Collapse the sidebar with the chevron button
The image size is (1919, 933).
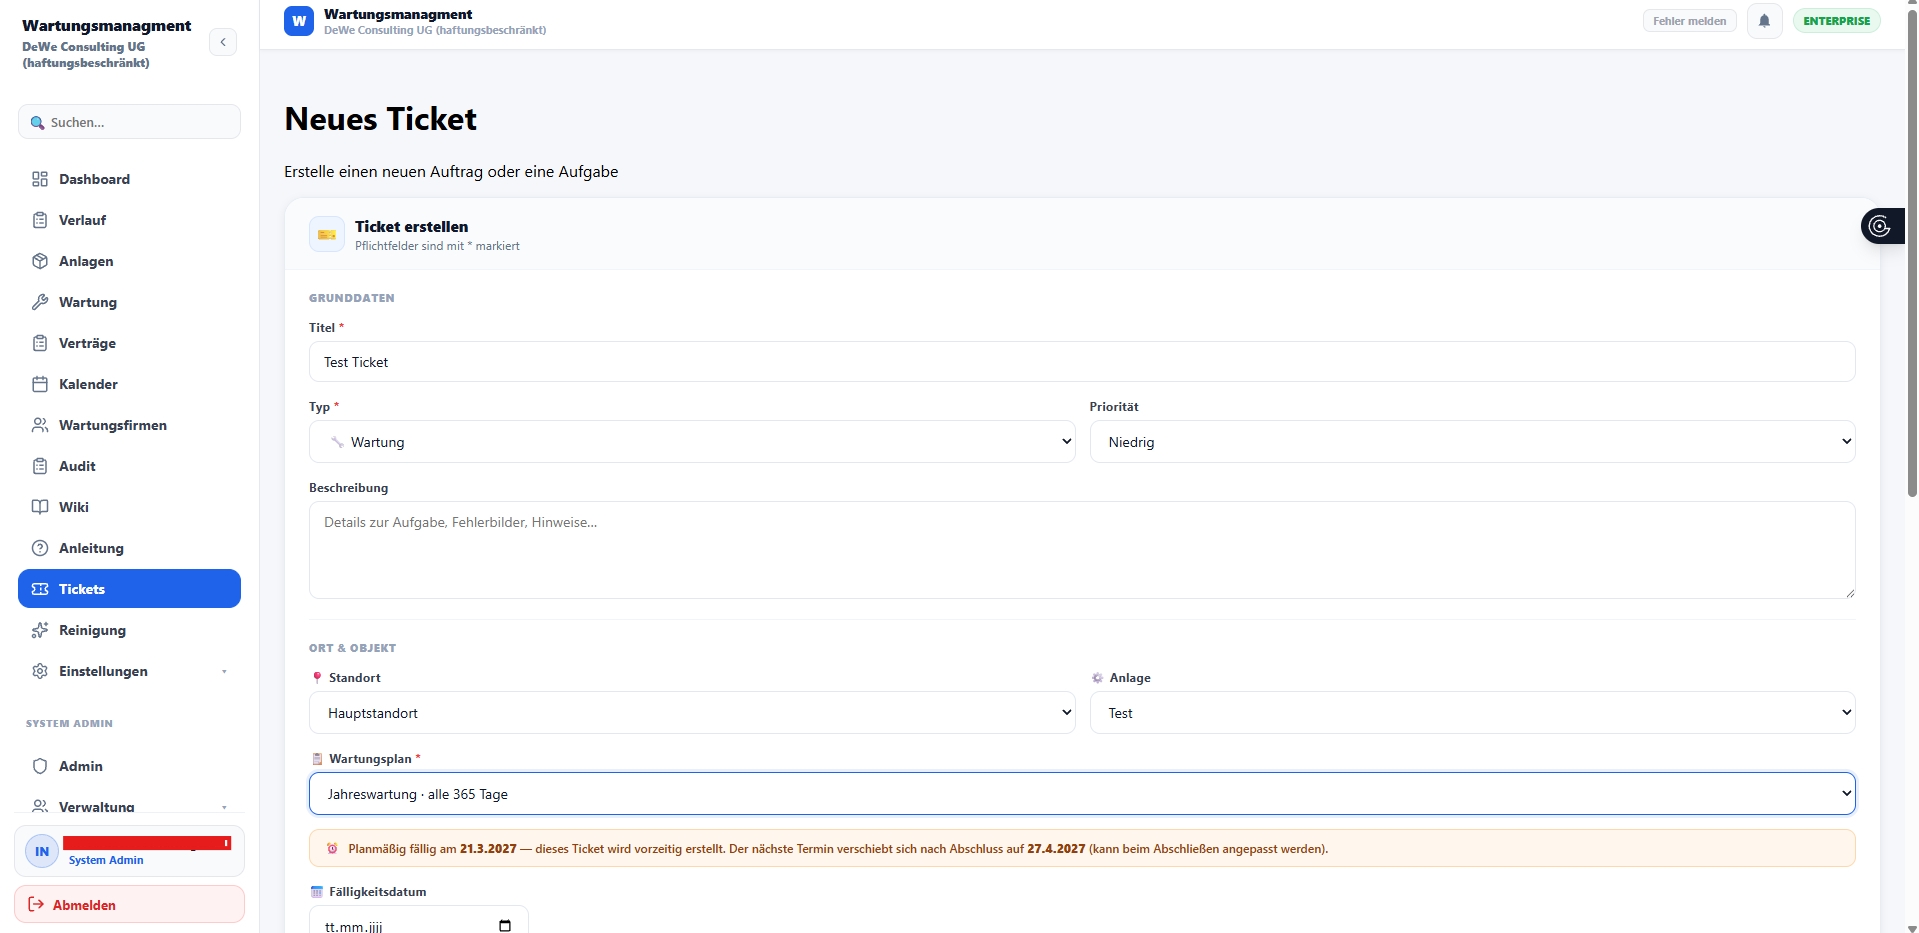[223, 42]
